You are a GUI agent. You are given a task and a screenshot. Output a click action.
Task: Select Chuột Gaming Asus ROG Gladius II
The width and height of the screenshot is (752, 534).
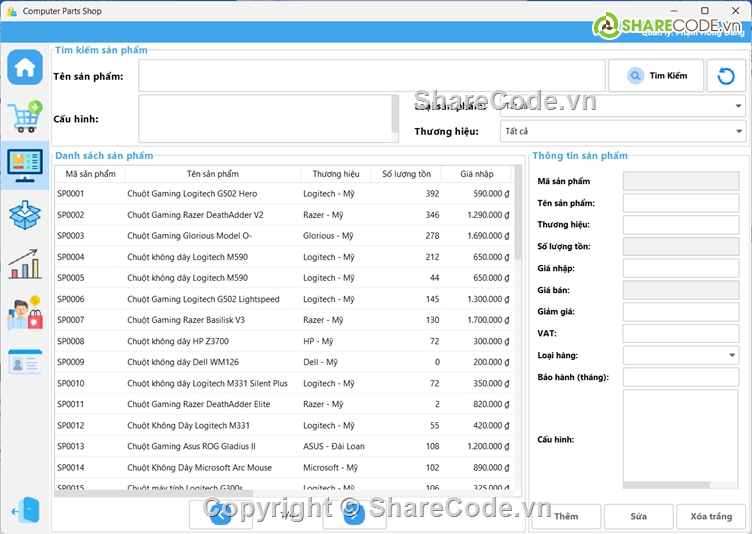[x=284, y=446]
